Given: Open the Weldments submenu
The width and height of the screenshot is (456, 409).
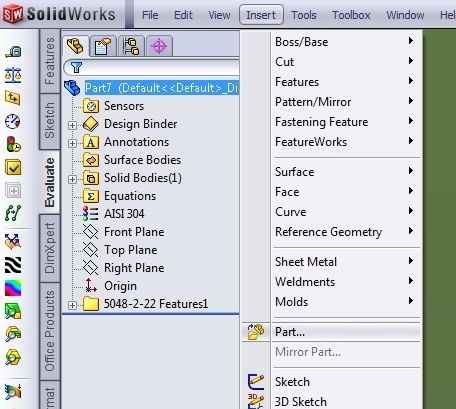Looking at the screenshot, I should click(x=347, y=282).
